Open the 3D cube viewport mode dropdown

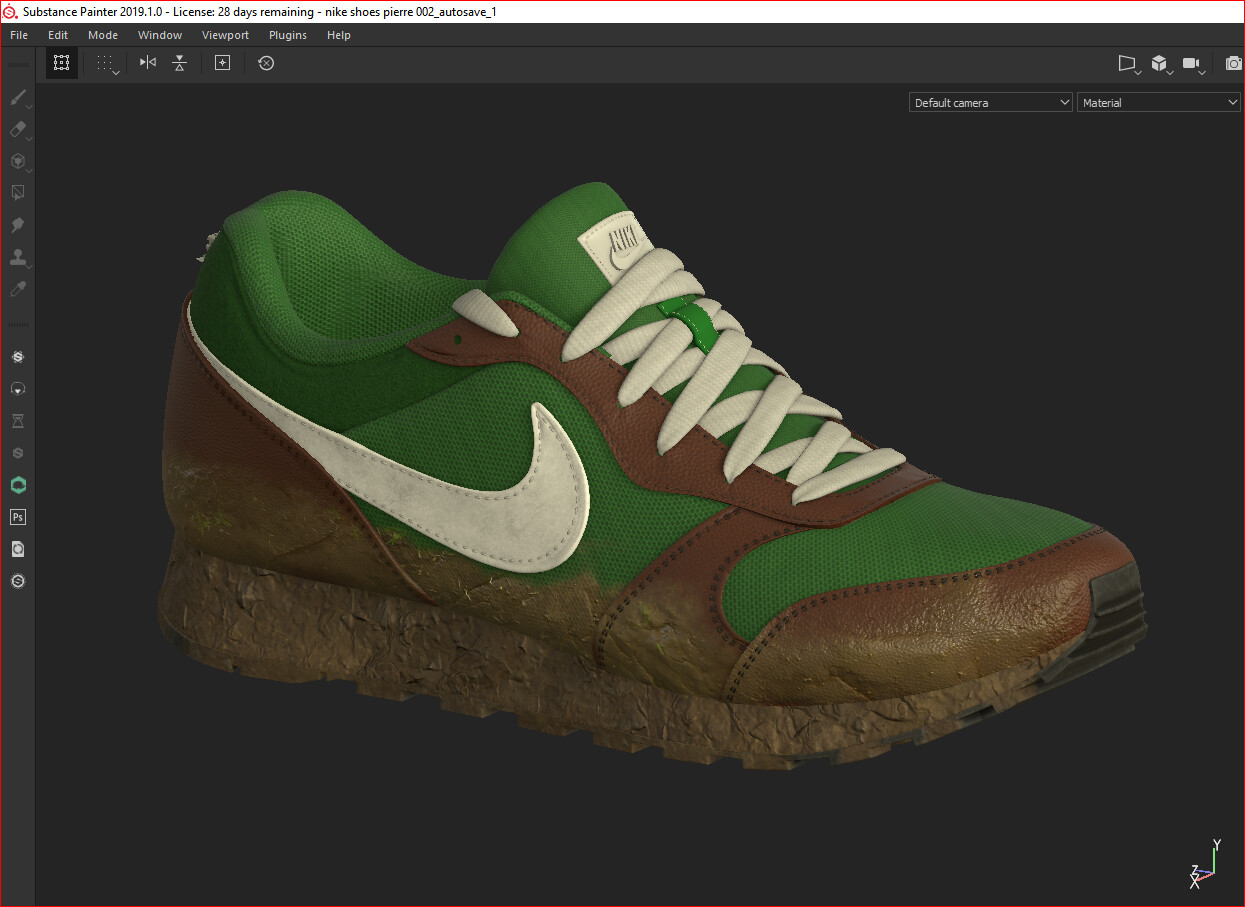click(x=1160, y=64)
